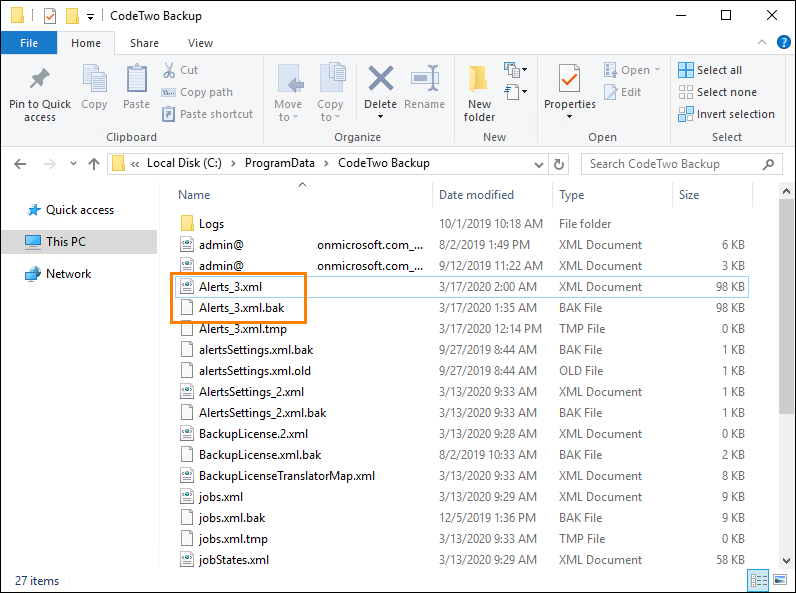Select BackupLicenseTranslatorMap.xml file
Screen dimensions: 796x593
461,476
